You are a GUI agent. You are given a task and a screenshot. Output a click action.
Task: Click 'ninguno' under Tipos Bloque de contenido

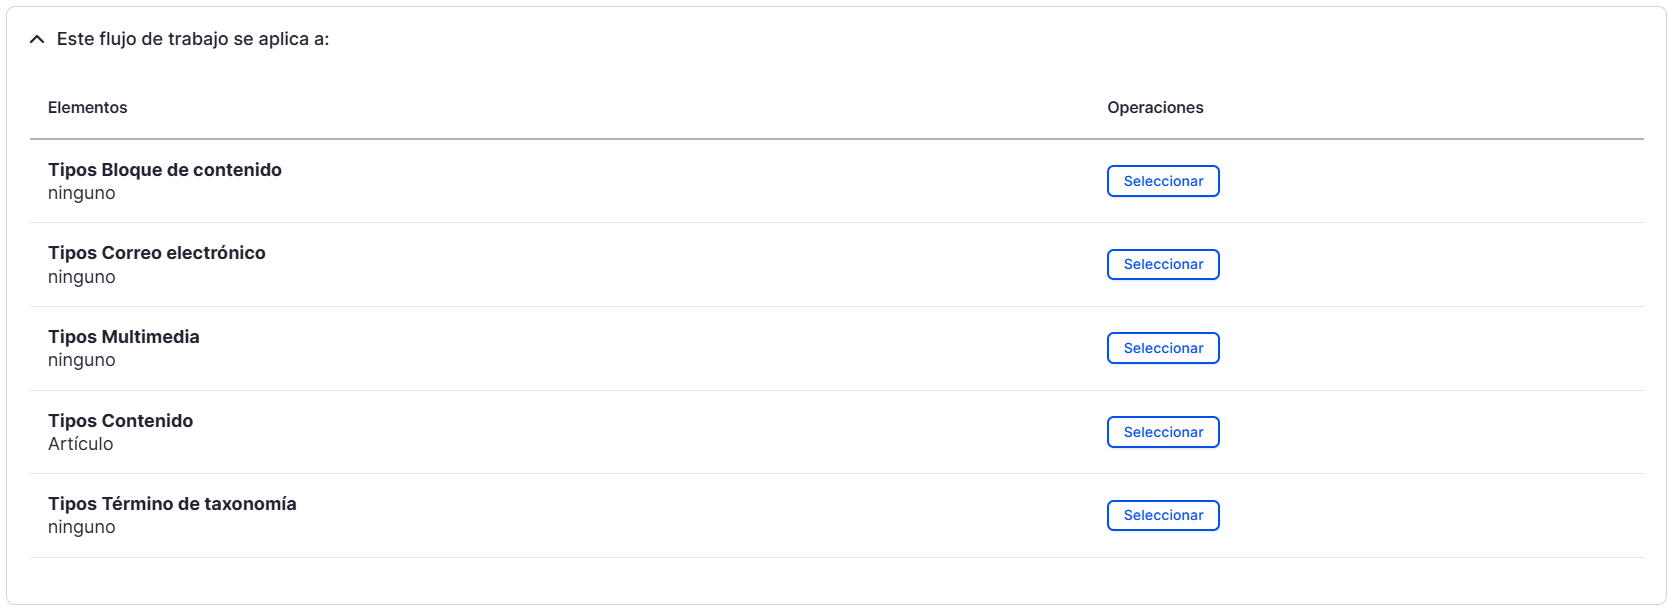tap(82, 193)
